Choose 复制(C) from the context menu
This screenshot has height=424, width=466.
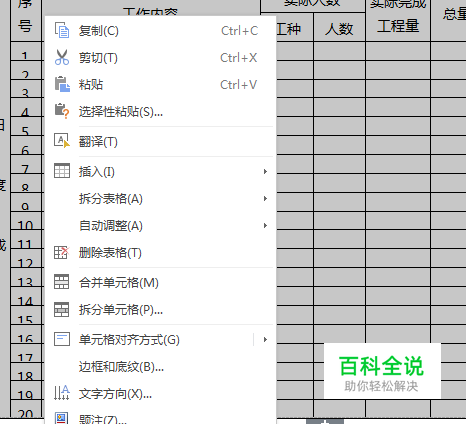(x=161, y=31)
